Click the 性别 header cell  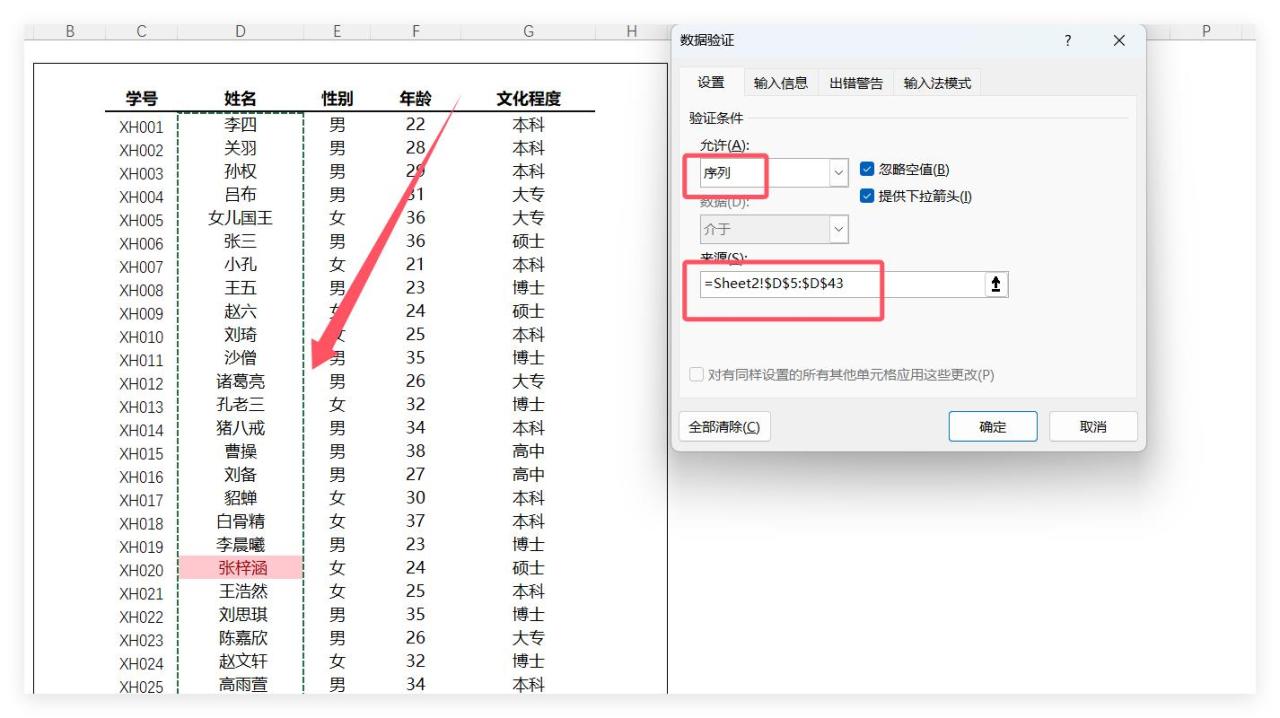(337, 99)
